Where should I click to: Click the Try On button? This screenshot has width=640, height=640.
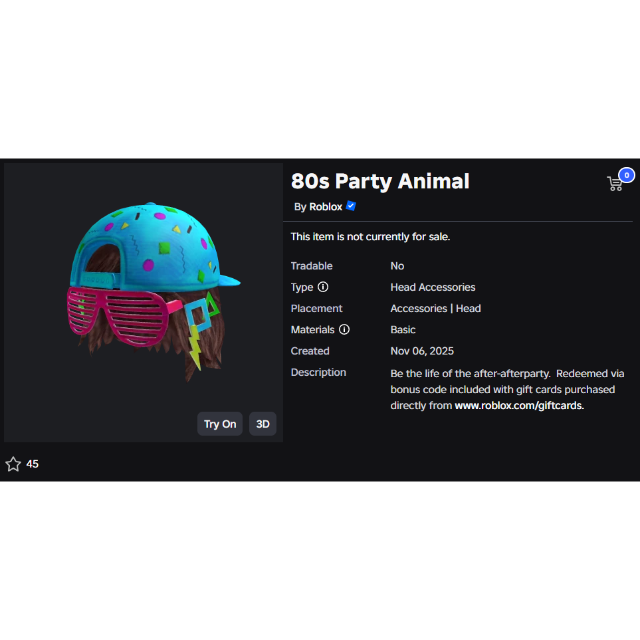point(220,424)
